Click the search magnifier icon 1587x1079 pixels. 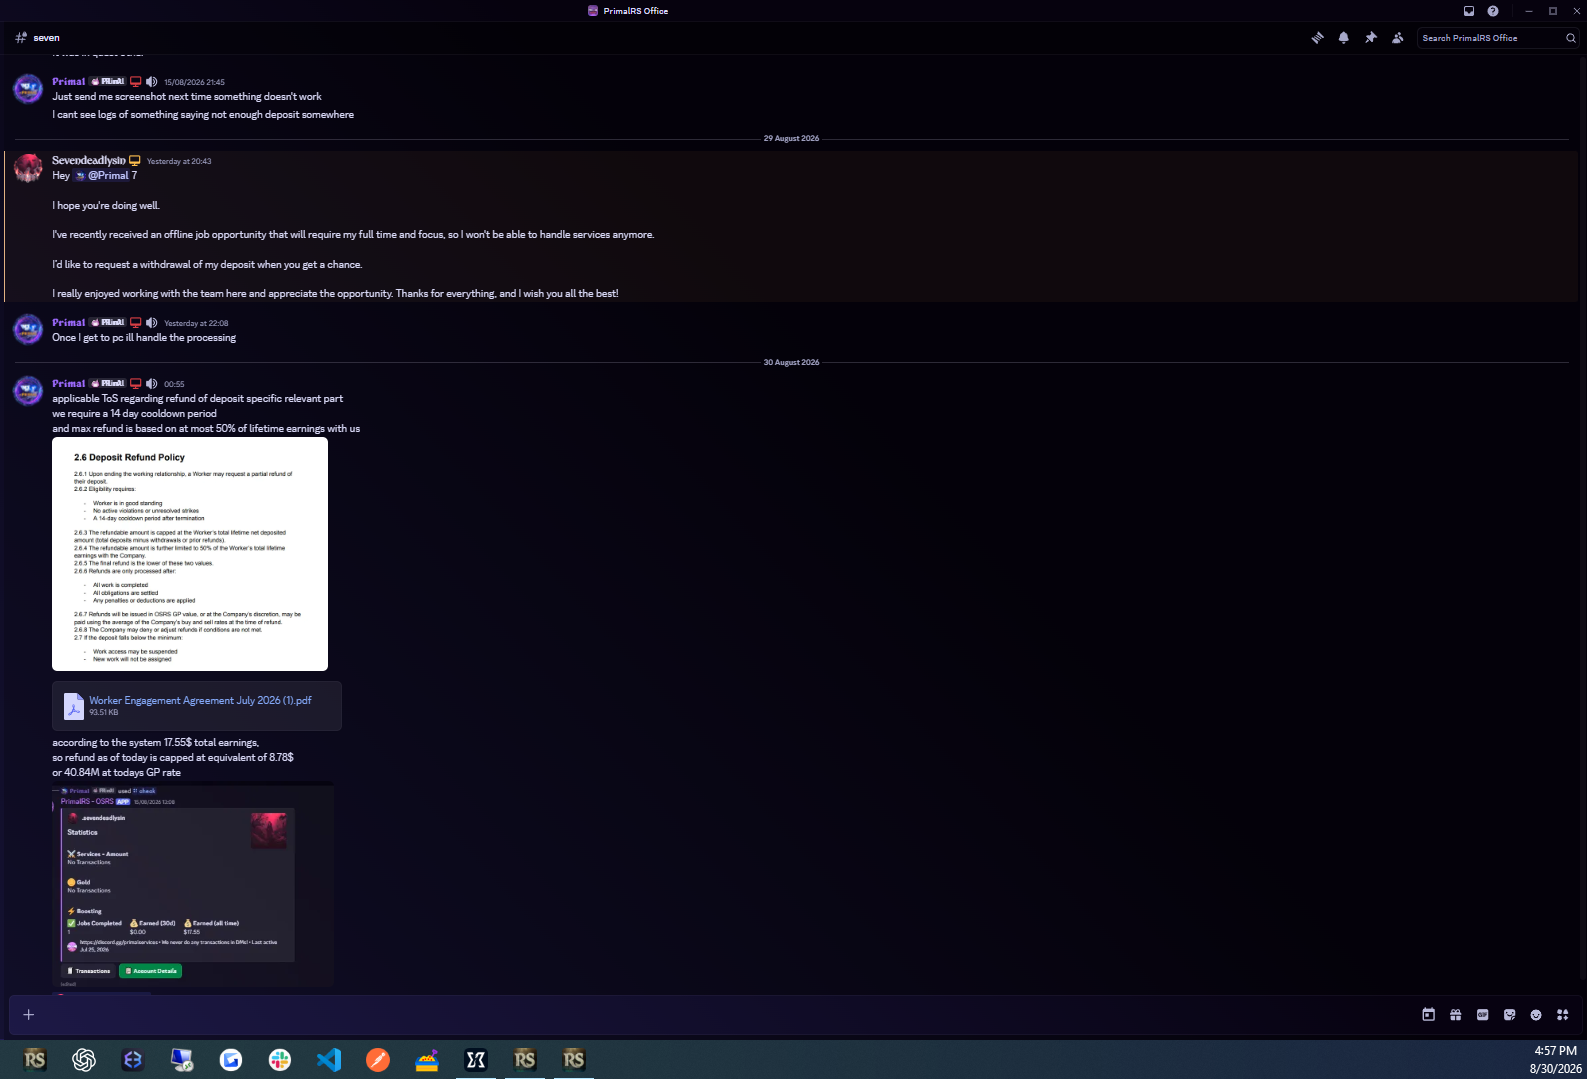(1571, 38)
